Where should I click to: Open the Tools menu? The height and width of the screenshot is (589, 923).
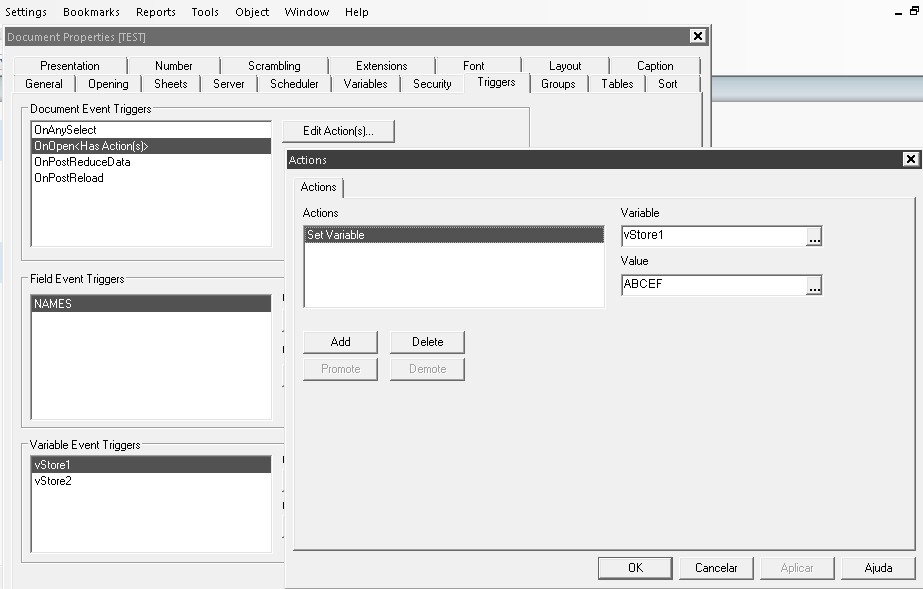(205, 12)
